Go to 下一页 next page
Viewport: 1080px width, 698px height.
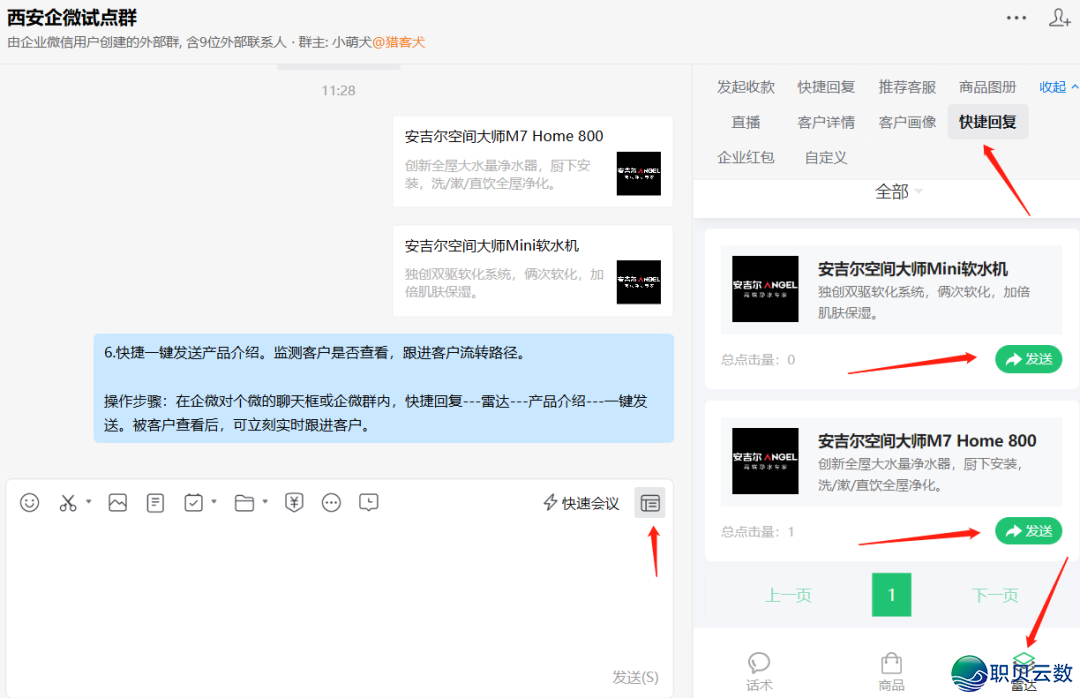pyautogui.click(x=995, y=595)
